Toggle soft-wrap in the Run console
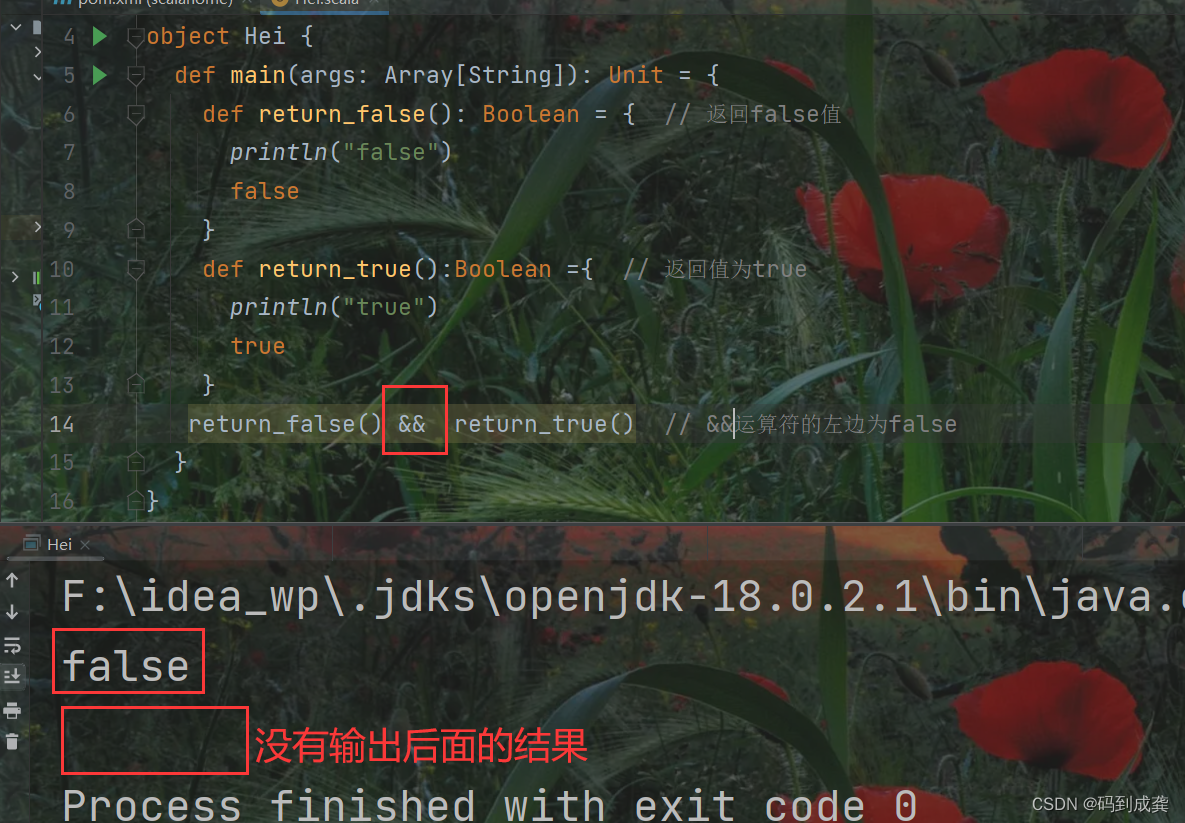 pos(12,645)
